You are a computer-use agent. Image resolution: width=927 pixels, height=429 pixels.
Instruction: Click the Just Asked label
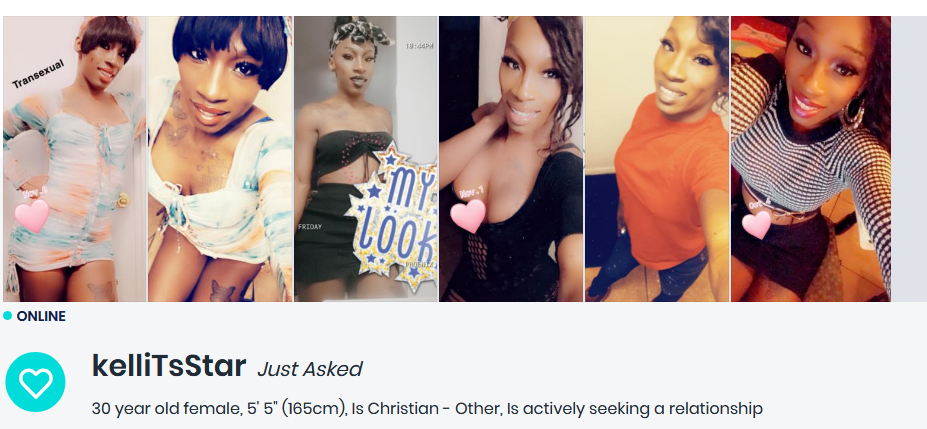point(310,369)
